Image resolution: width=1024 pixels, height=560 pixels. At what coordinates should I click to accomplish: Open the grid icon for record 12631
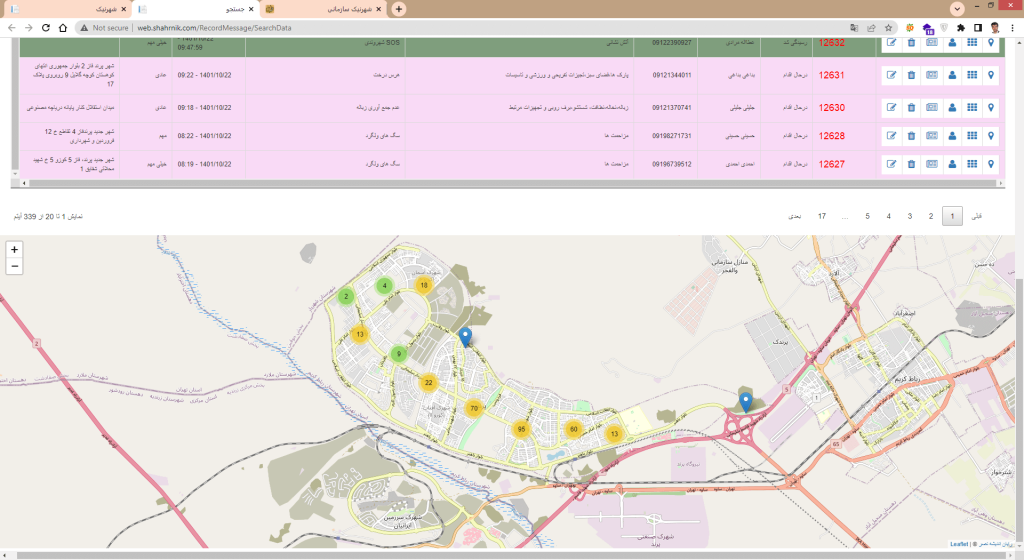971,75
